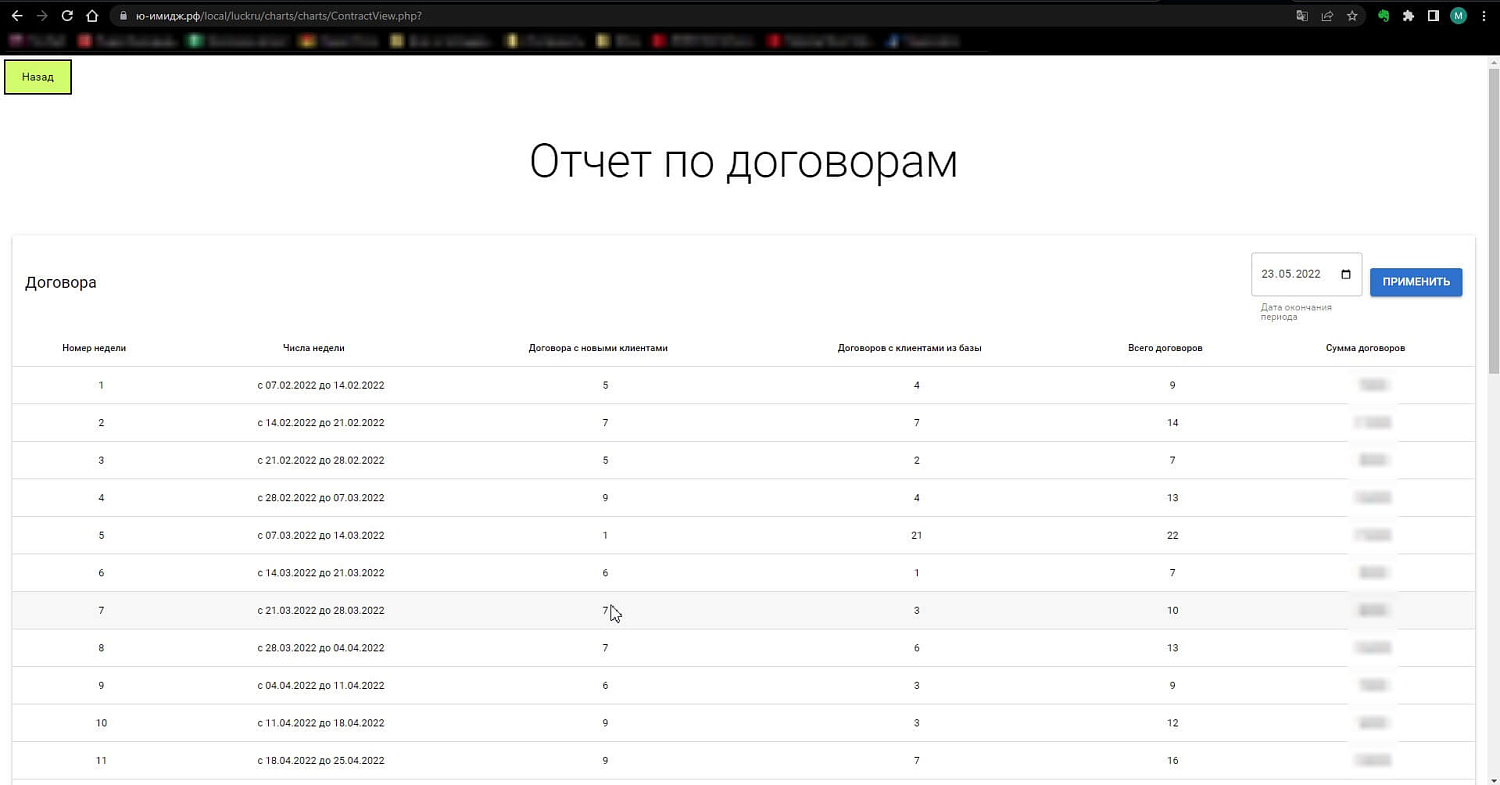Bookmark the page via the star icon

tap(1352, 16)
